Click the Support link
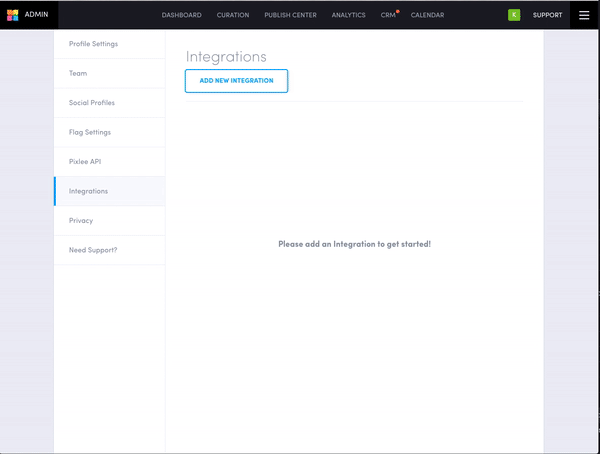 (x=547, y=15)
